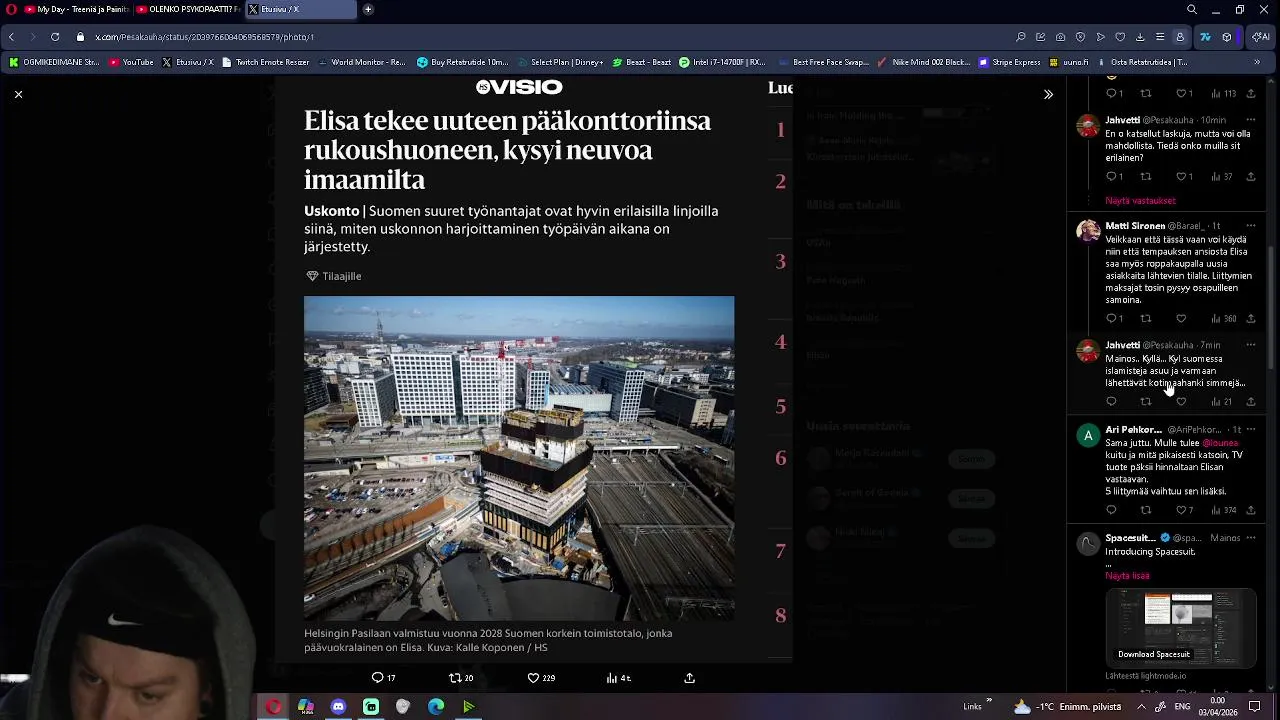Open 'Best Free Face Swap' bookmark

coord(821,62)
